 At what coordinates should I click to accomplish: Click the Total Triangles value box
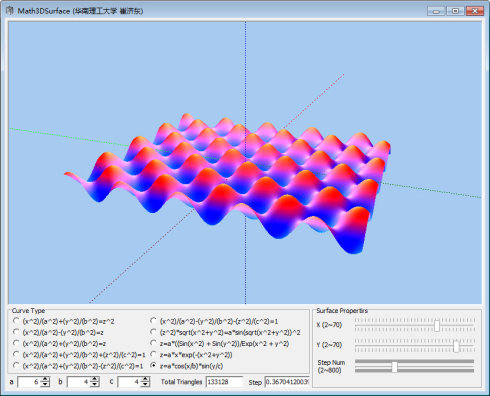coord(224,382)
